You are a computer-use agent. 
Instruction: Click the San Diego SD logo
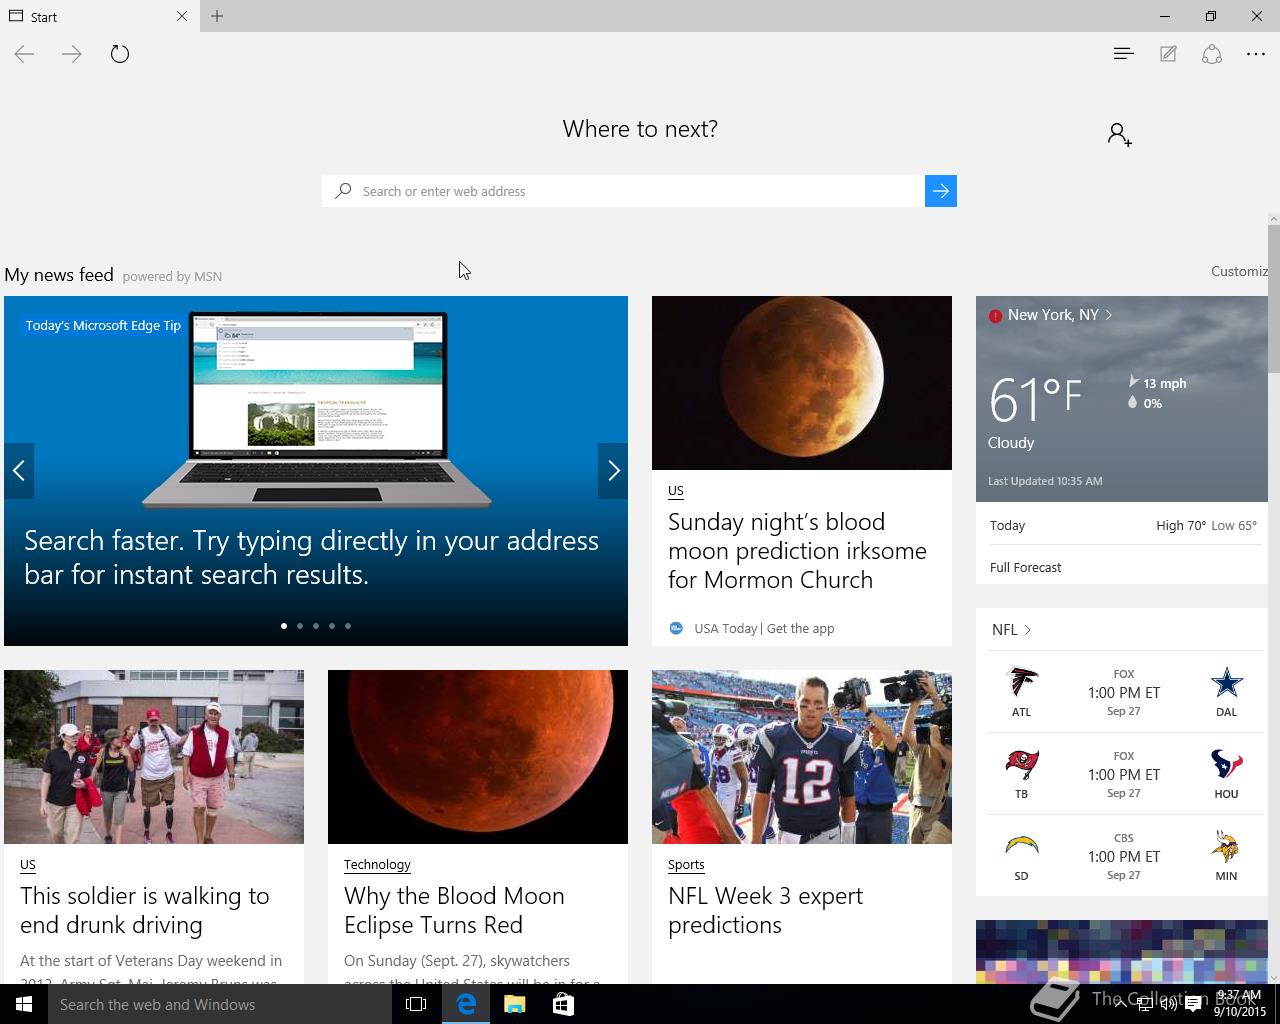pyautogui.click(x=1021, y=847)
